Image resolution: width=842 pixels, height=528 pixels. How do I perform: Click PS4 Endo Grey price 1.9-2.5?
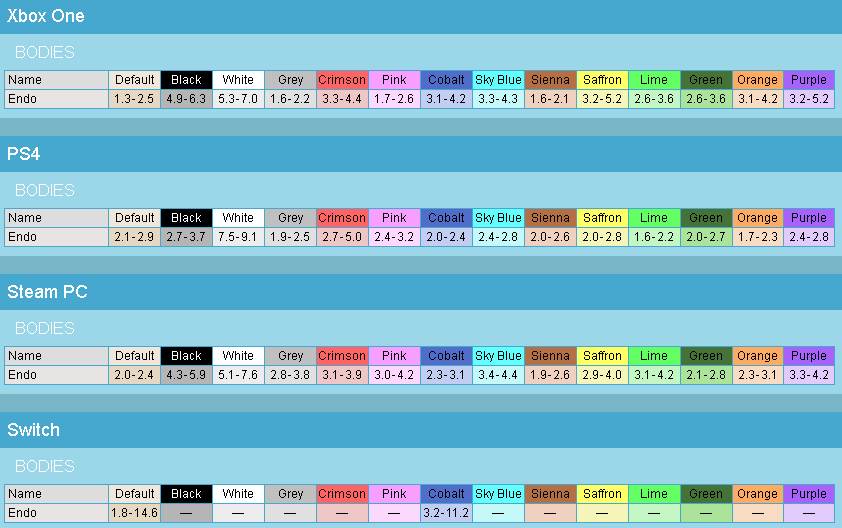291,237
